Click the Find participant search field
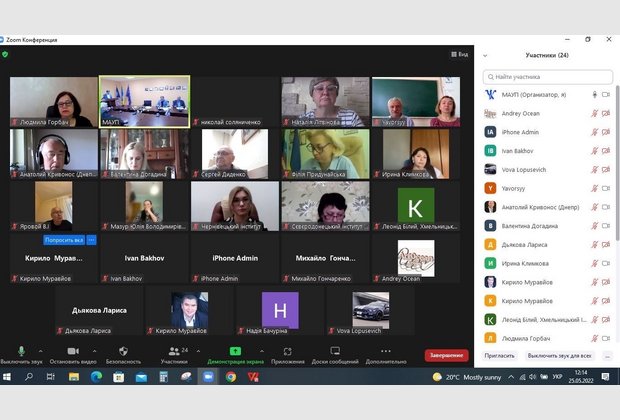 click(548, 75)
